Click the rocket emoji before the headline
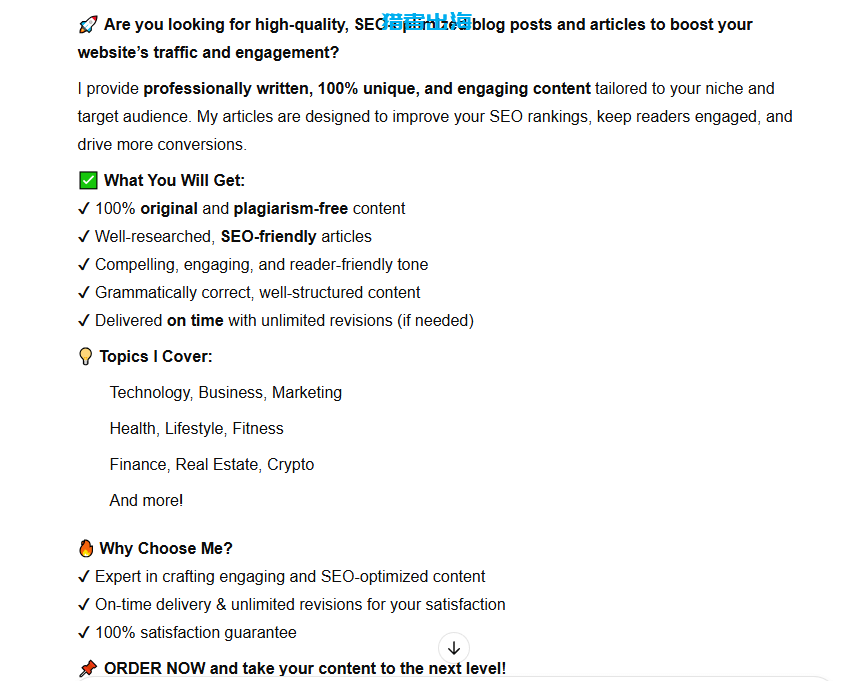 (88, 24)
